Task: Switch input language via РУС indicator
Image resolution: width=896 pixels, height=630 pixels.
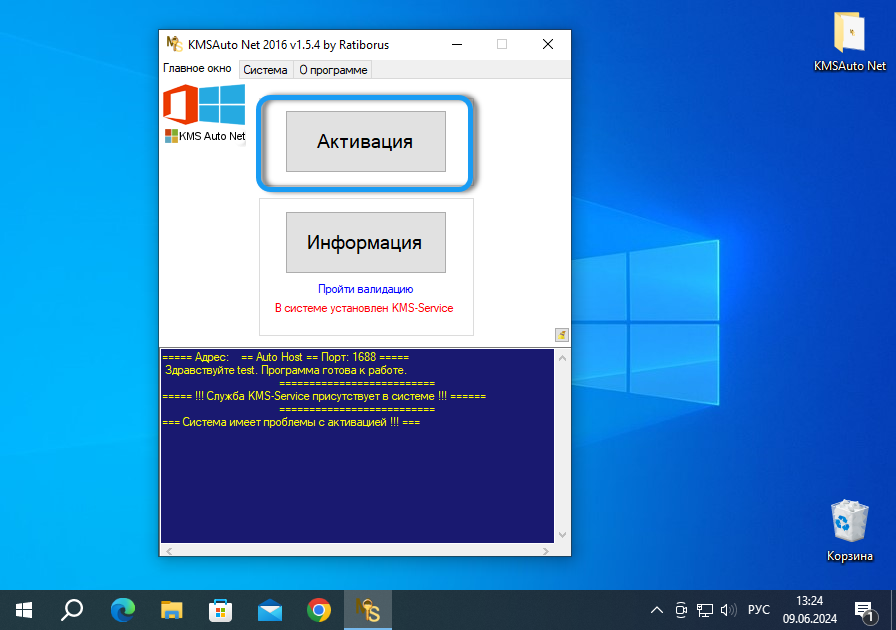Action: [x=759, y=610]
